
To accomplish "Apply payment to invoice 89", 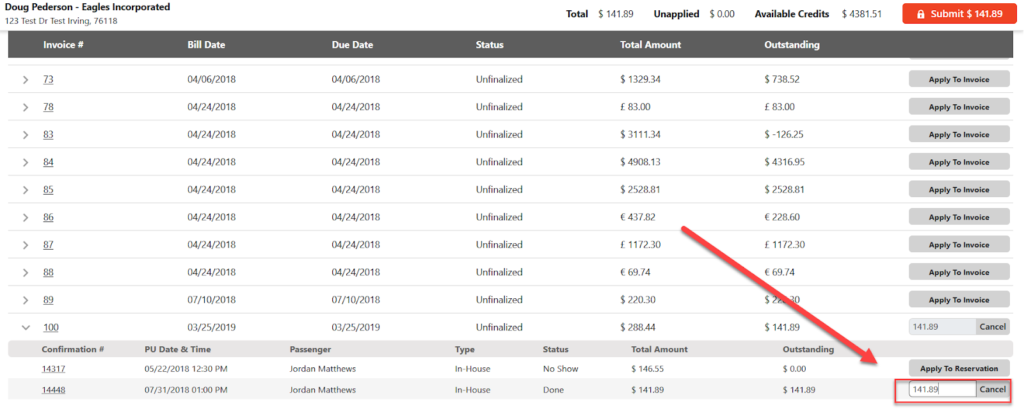I will click(959, 300).
